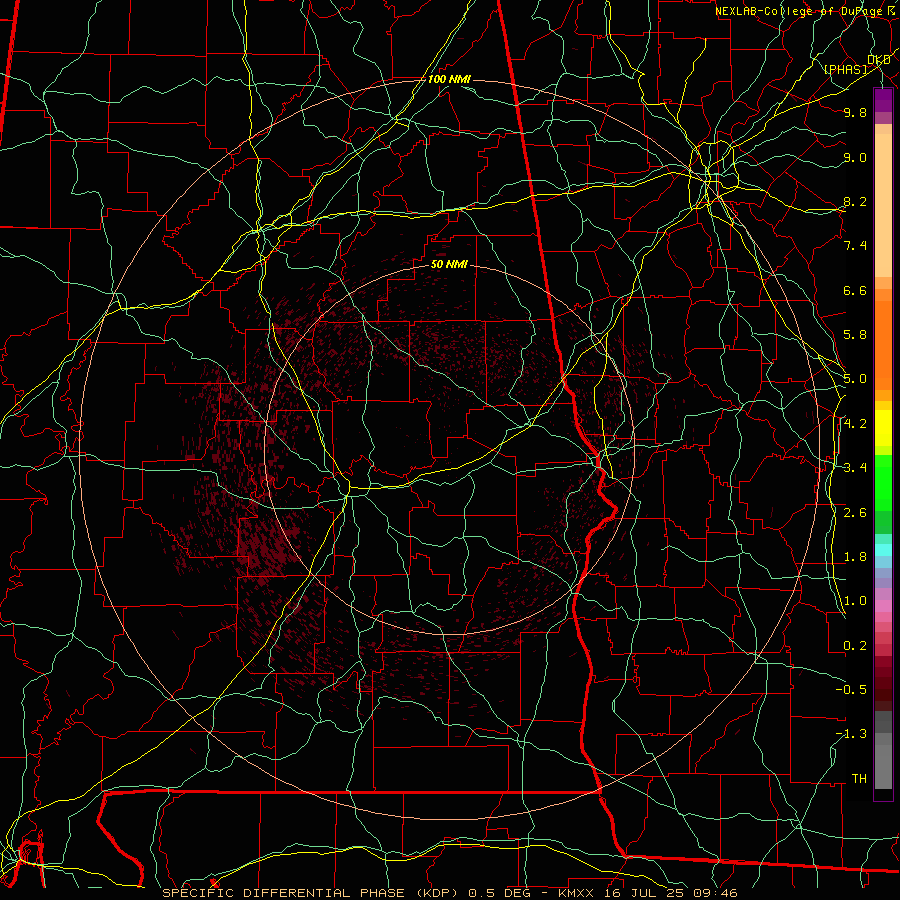Click the 2.6 value on the color scale
The image size is (900, 900).
(x=855, y=513)
